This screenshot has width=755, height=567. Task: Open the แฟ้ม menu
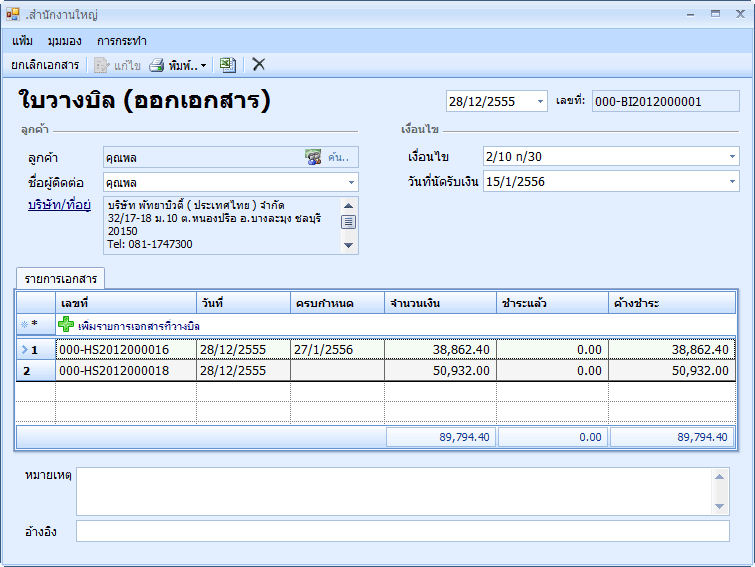click(23, 41)
